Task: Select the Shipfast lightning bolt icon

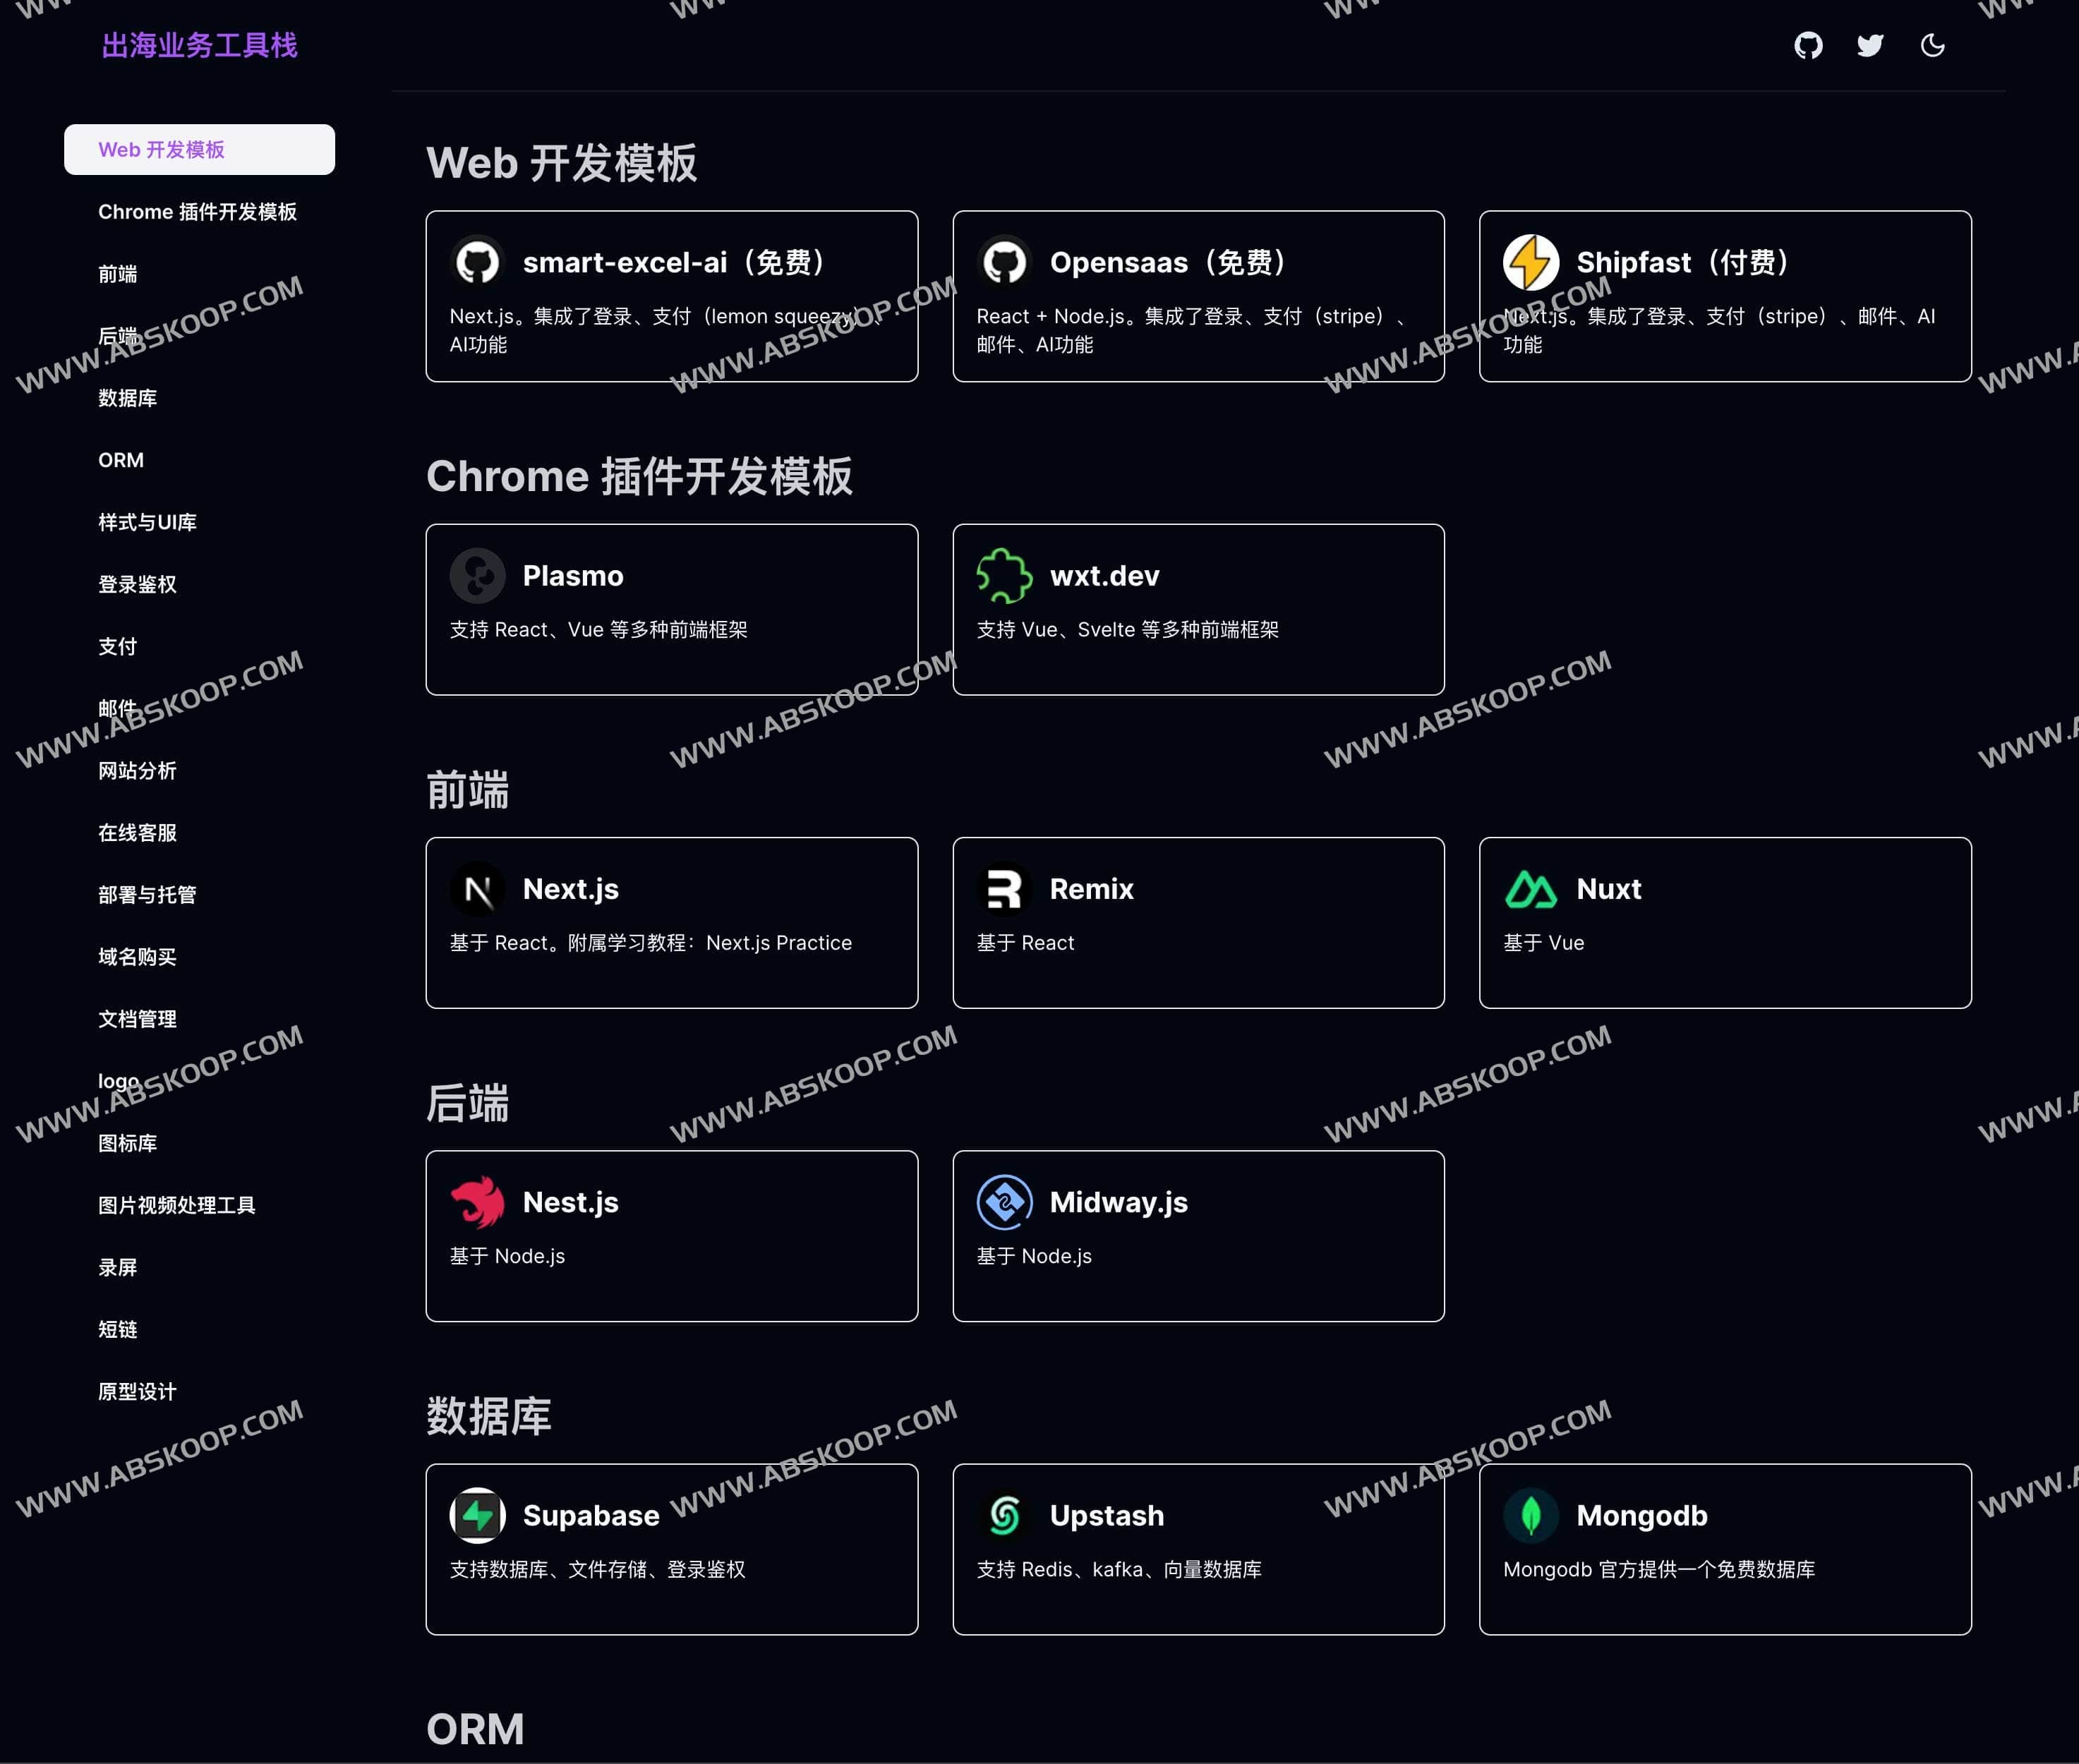Action: click(1530, 262)
